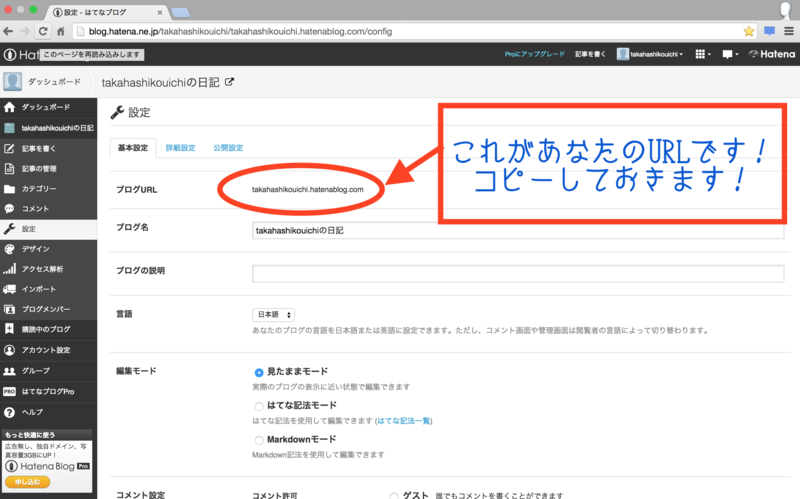Click the blue chat extension icon

769,31
